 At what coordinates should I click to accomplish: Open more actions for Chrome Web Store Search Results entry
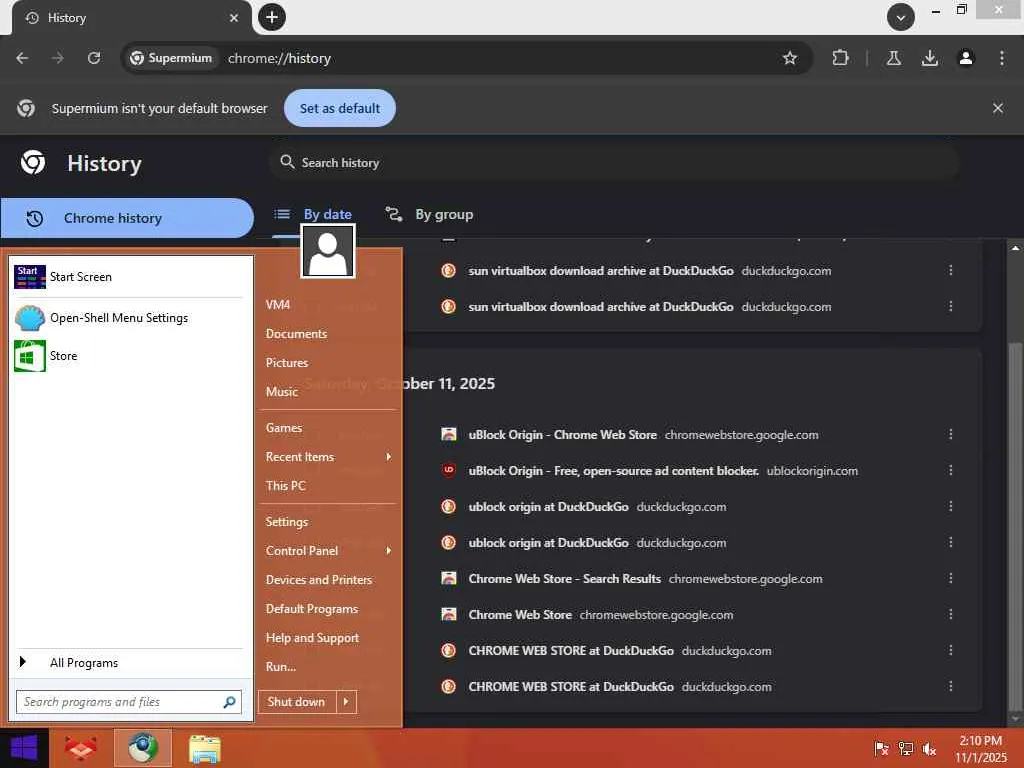coord(950,578)
